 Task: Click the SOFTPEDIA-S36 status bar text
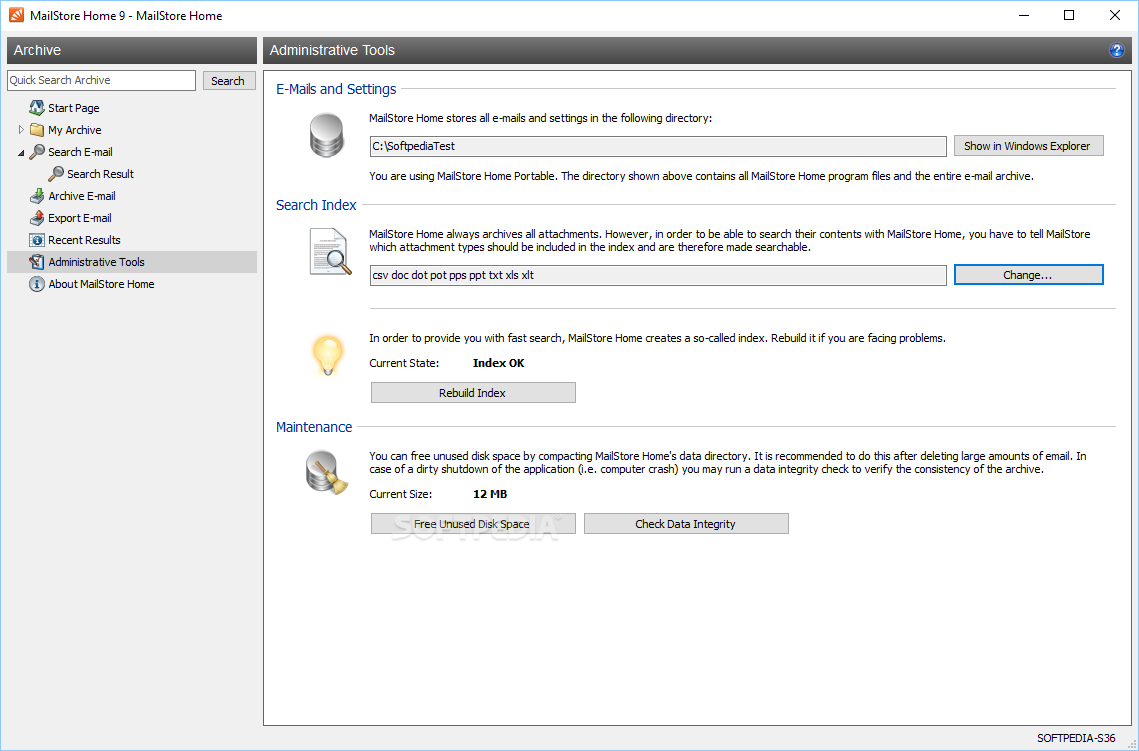[1076, 738]
